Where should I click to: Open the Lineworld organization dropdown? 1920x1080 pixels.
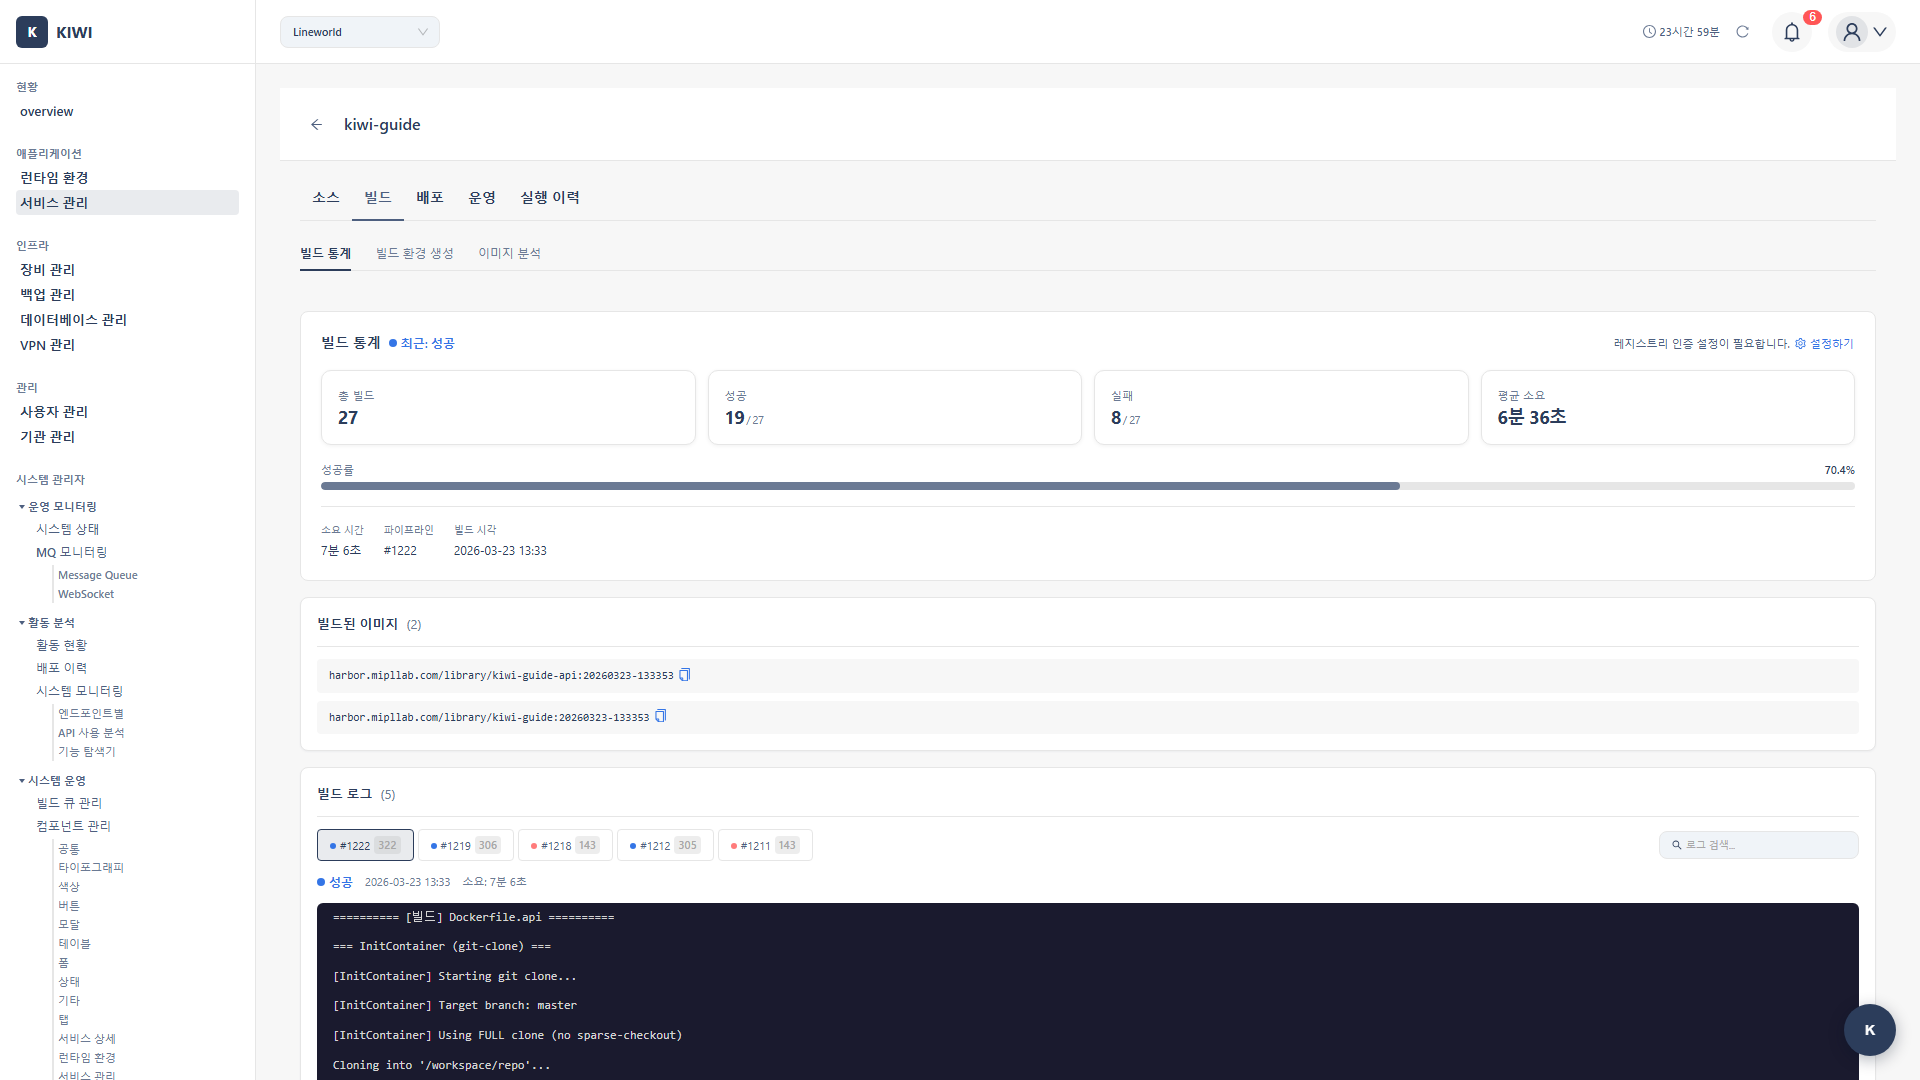[x=360, y=32]
